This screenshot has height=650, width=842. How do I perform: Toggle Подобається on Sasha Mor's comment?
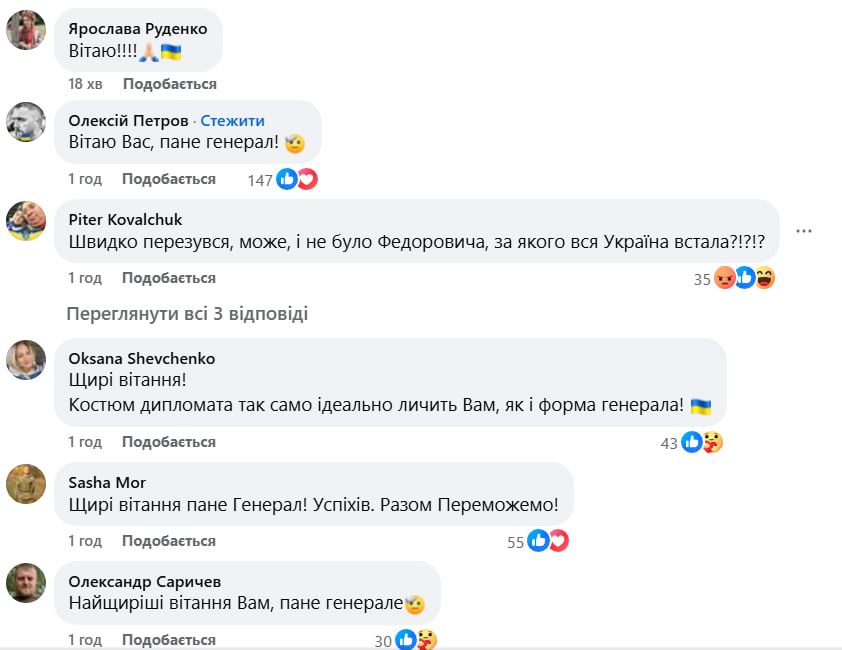click(x=169, y=541)
